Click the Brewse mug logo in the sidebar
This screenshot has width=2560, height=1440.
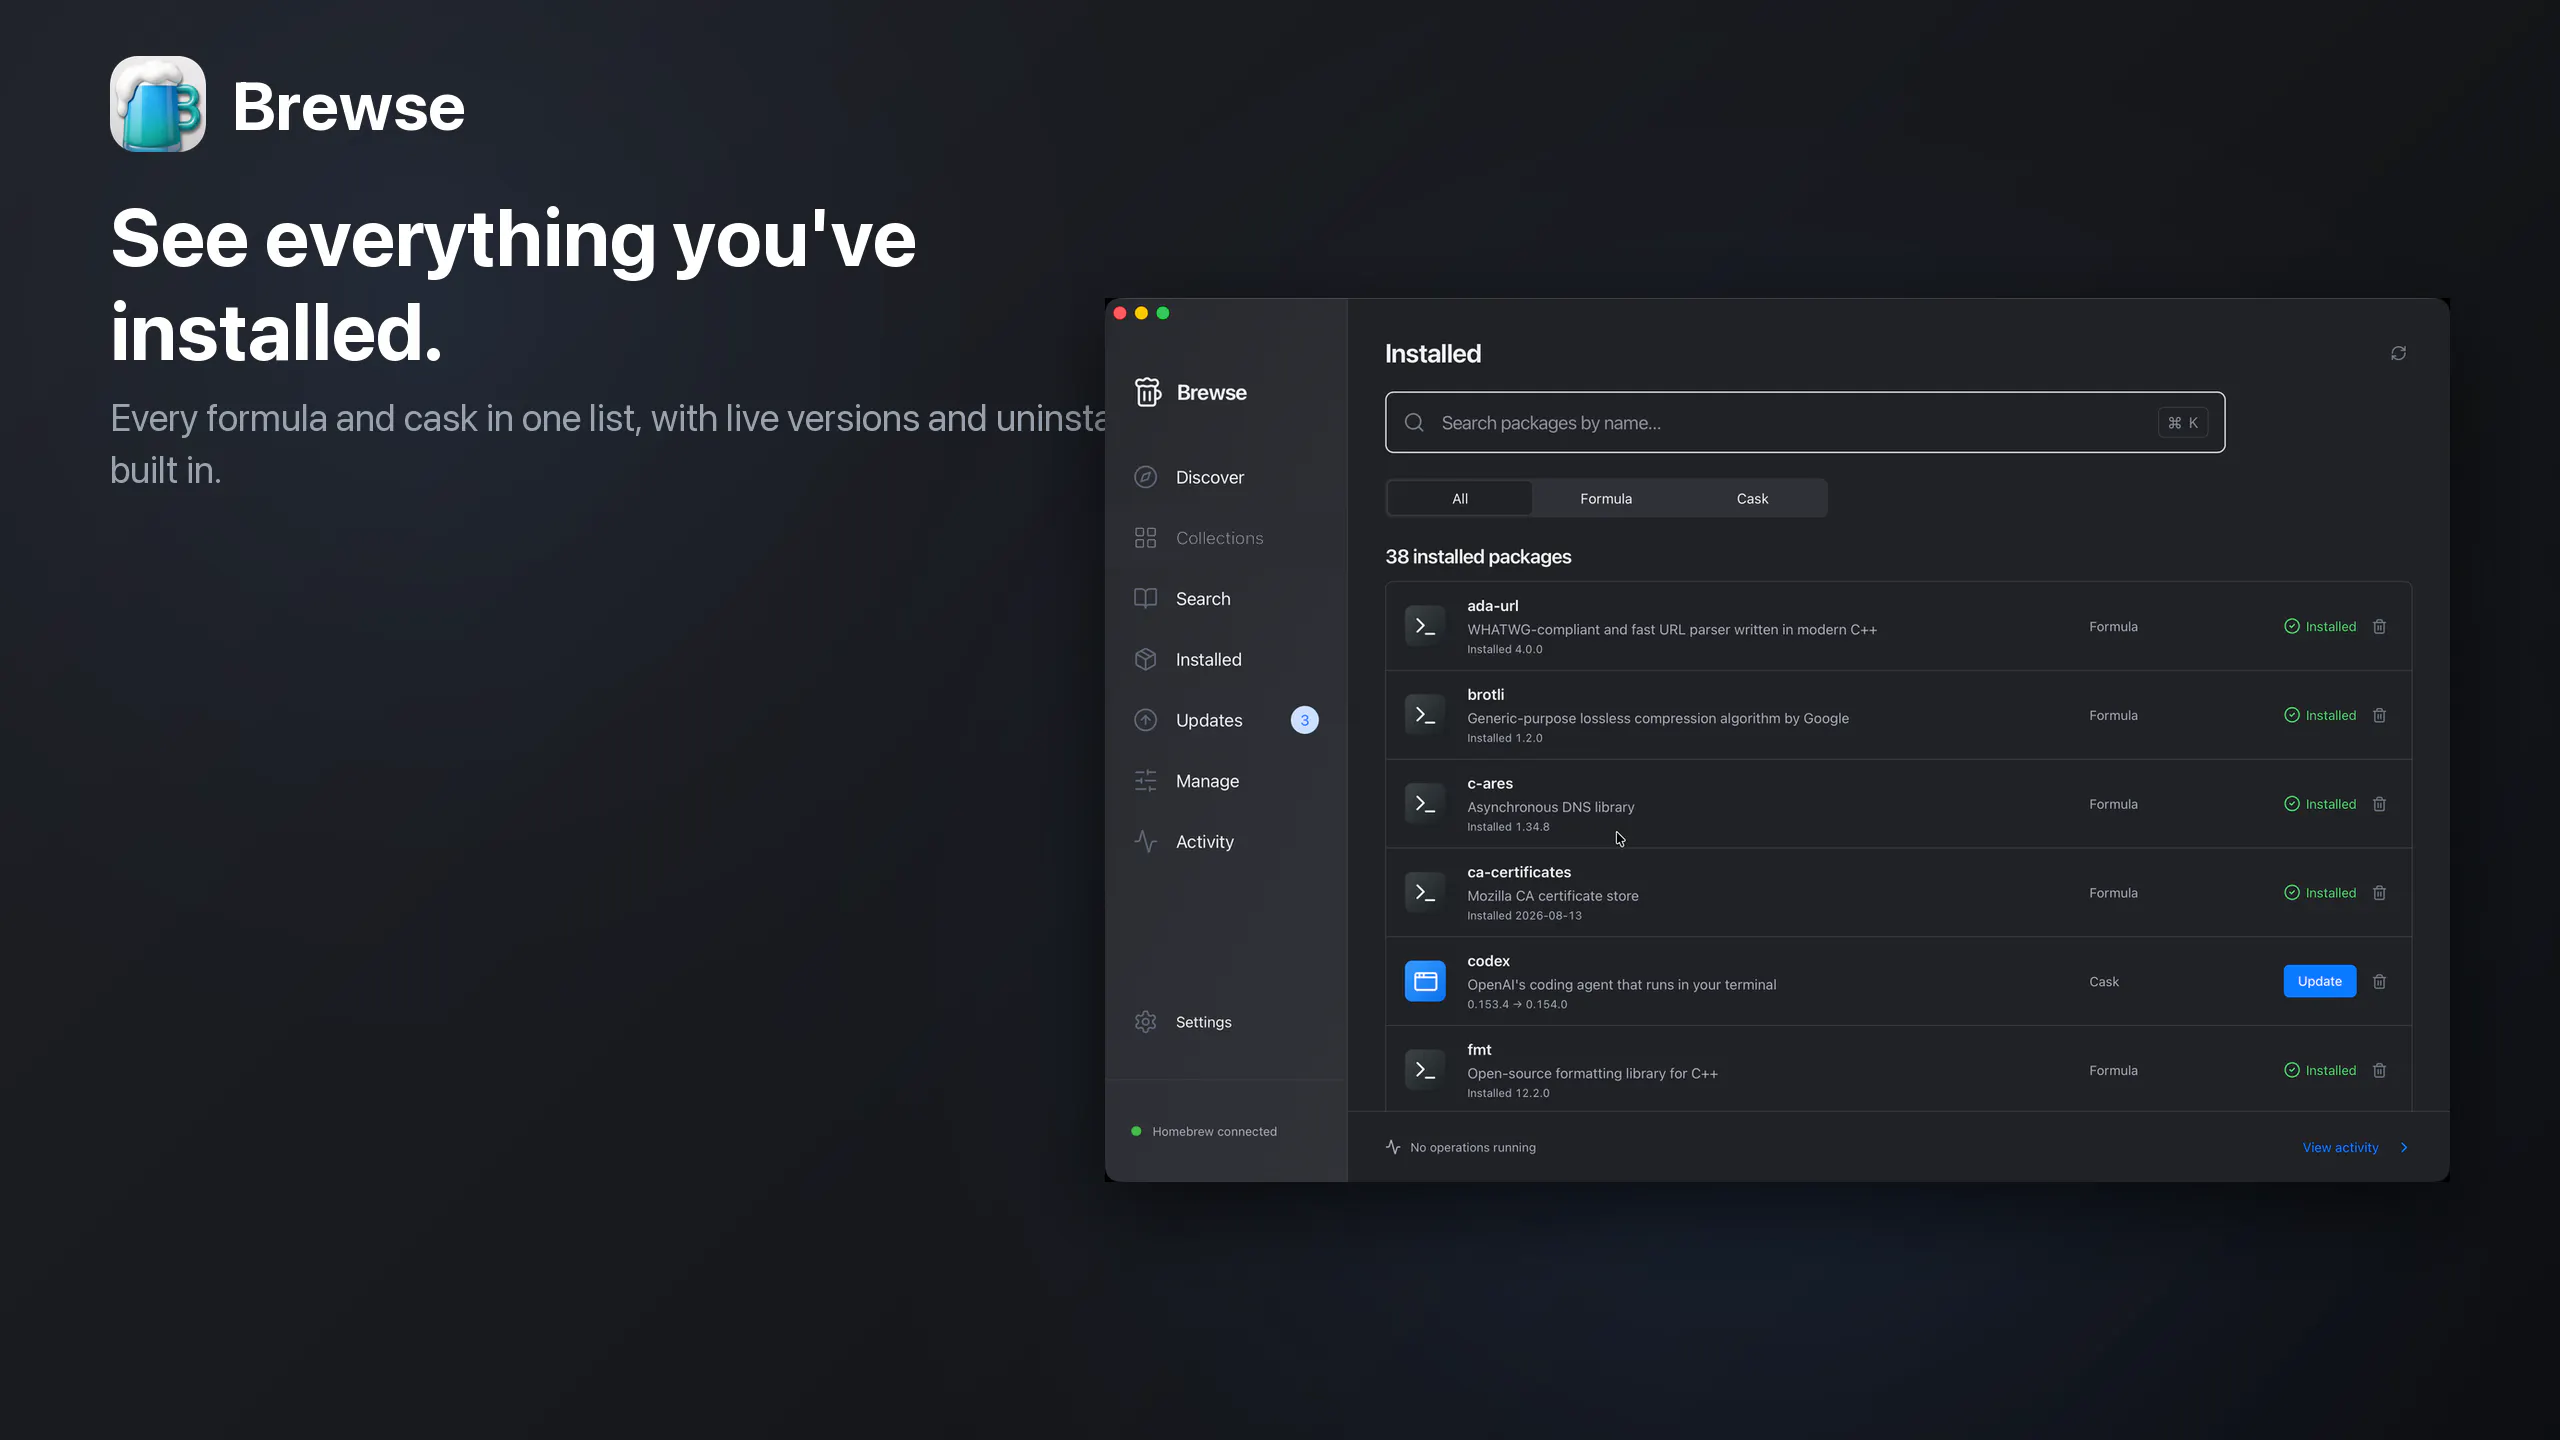click(1147, 392)
